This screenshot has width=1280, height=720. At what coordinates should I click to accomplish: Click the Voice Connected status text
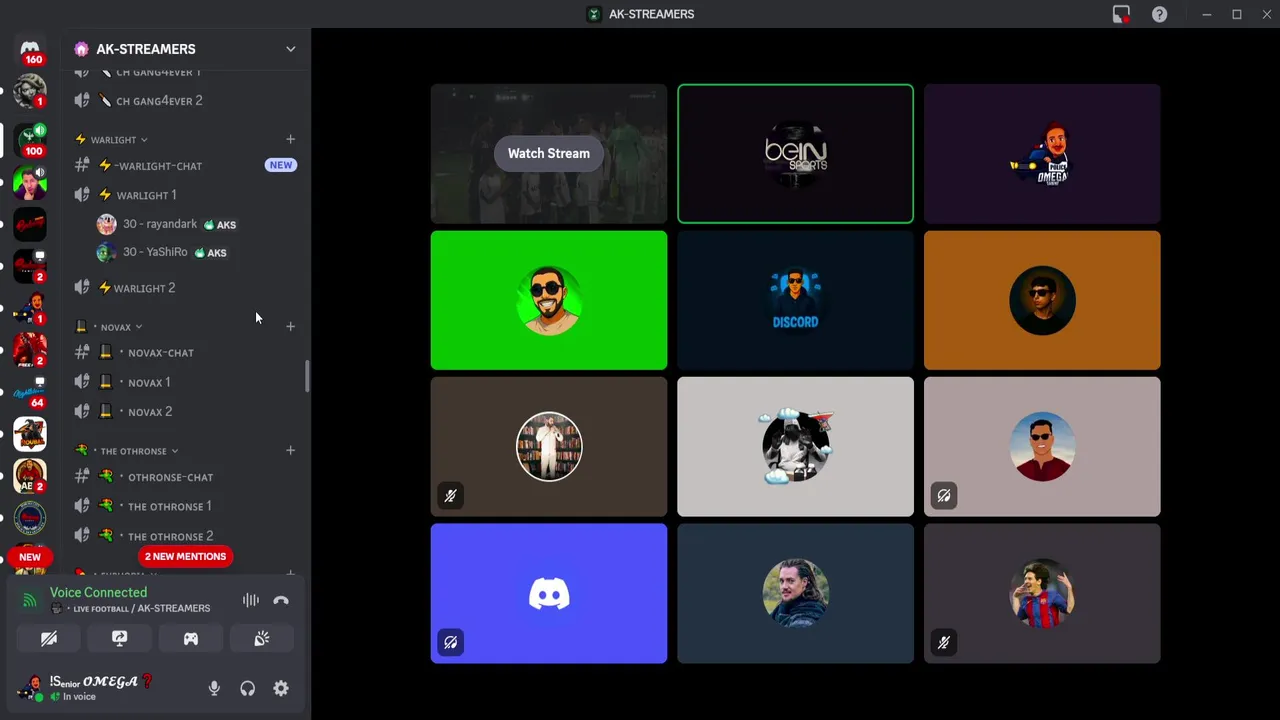(98, 593)
